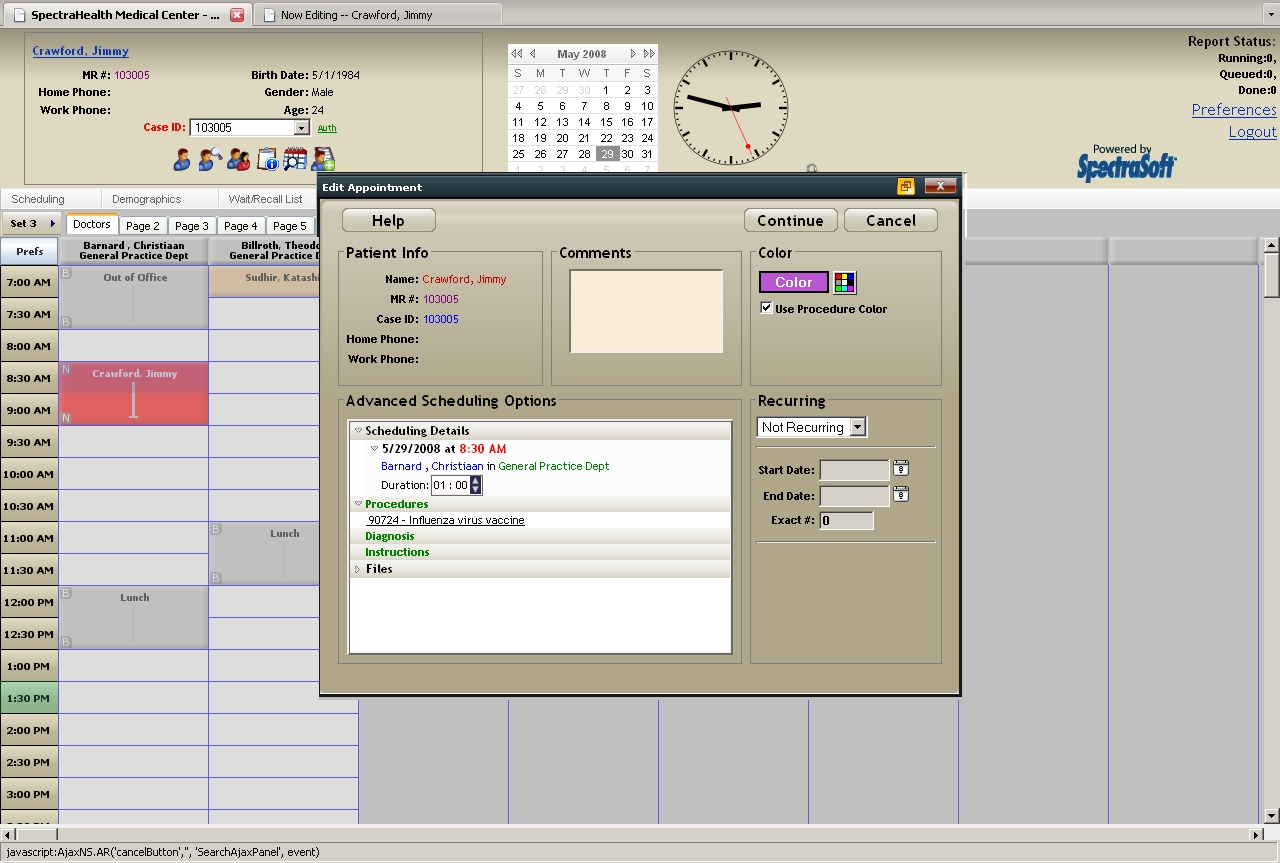Open the End Date calendar picker icon
This screenshot has width=1280, height=863.
pos(901,494)
